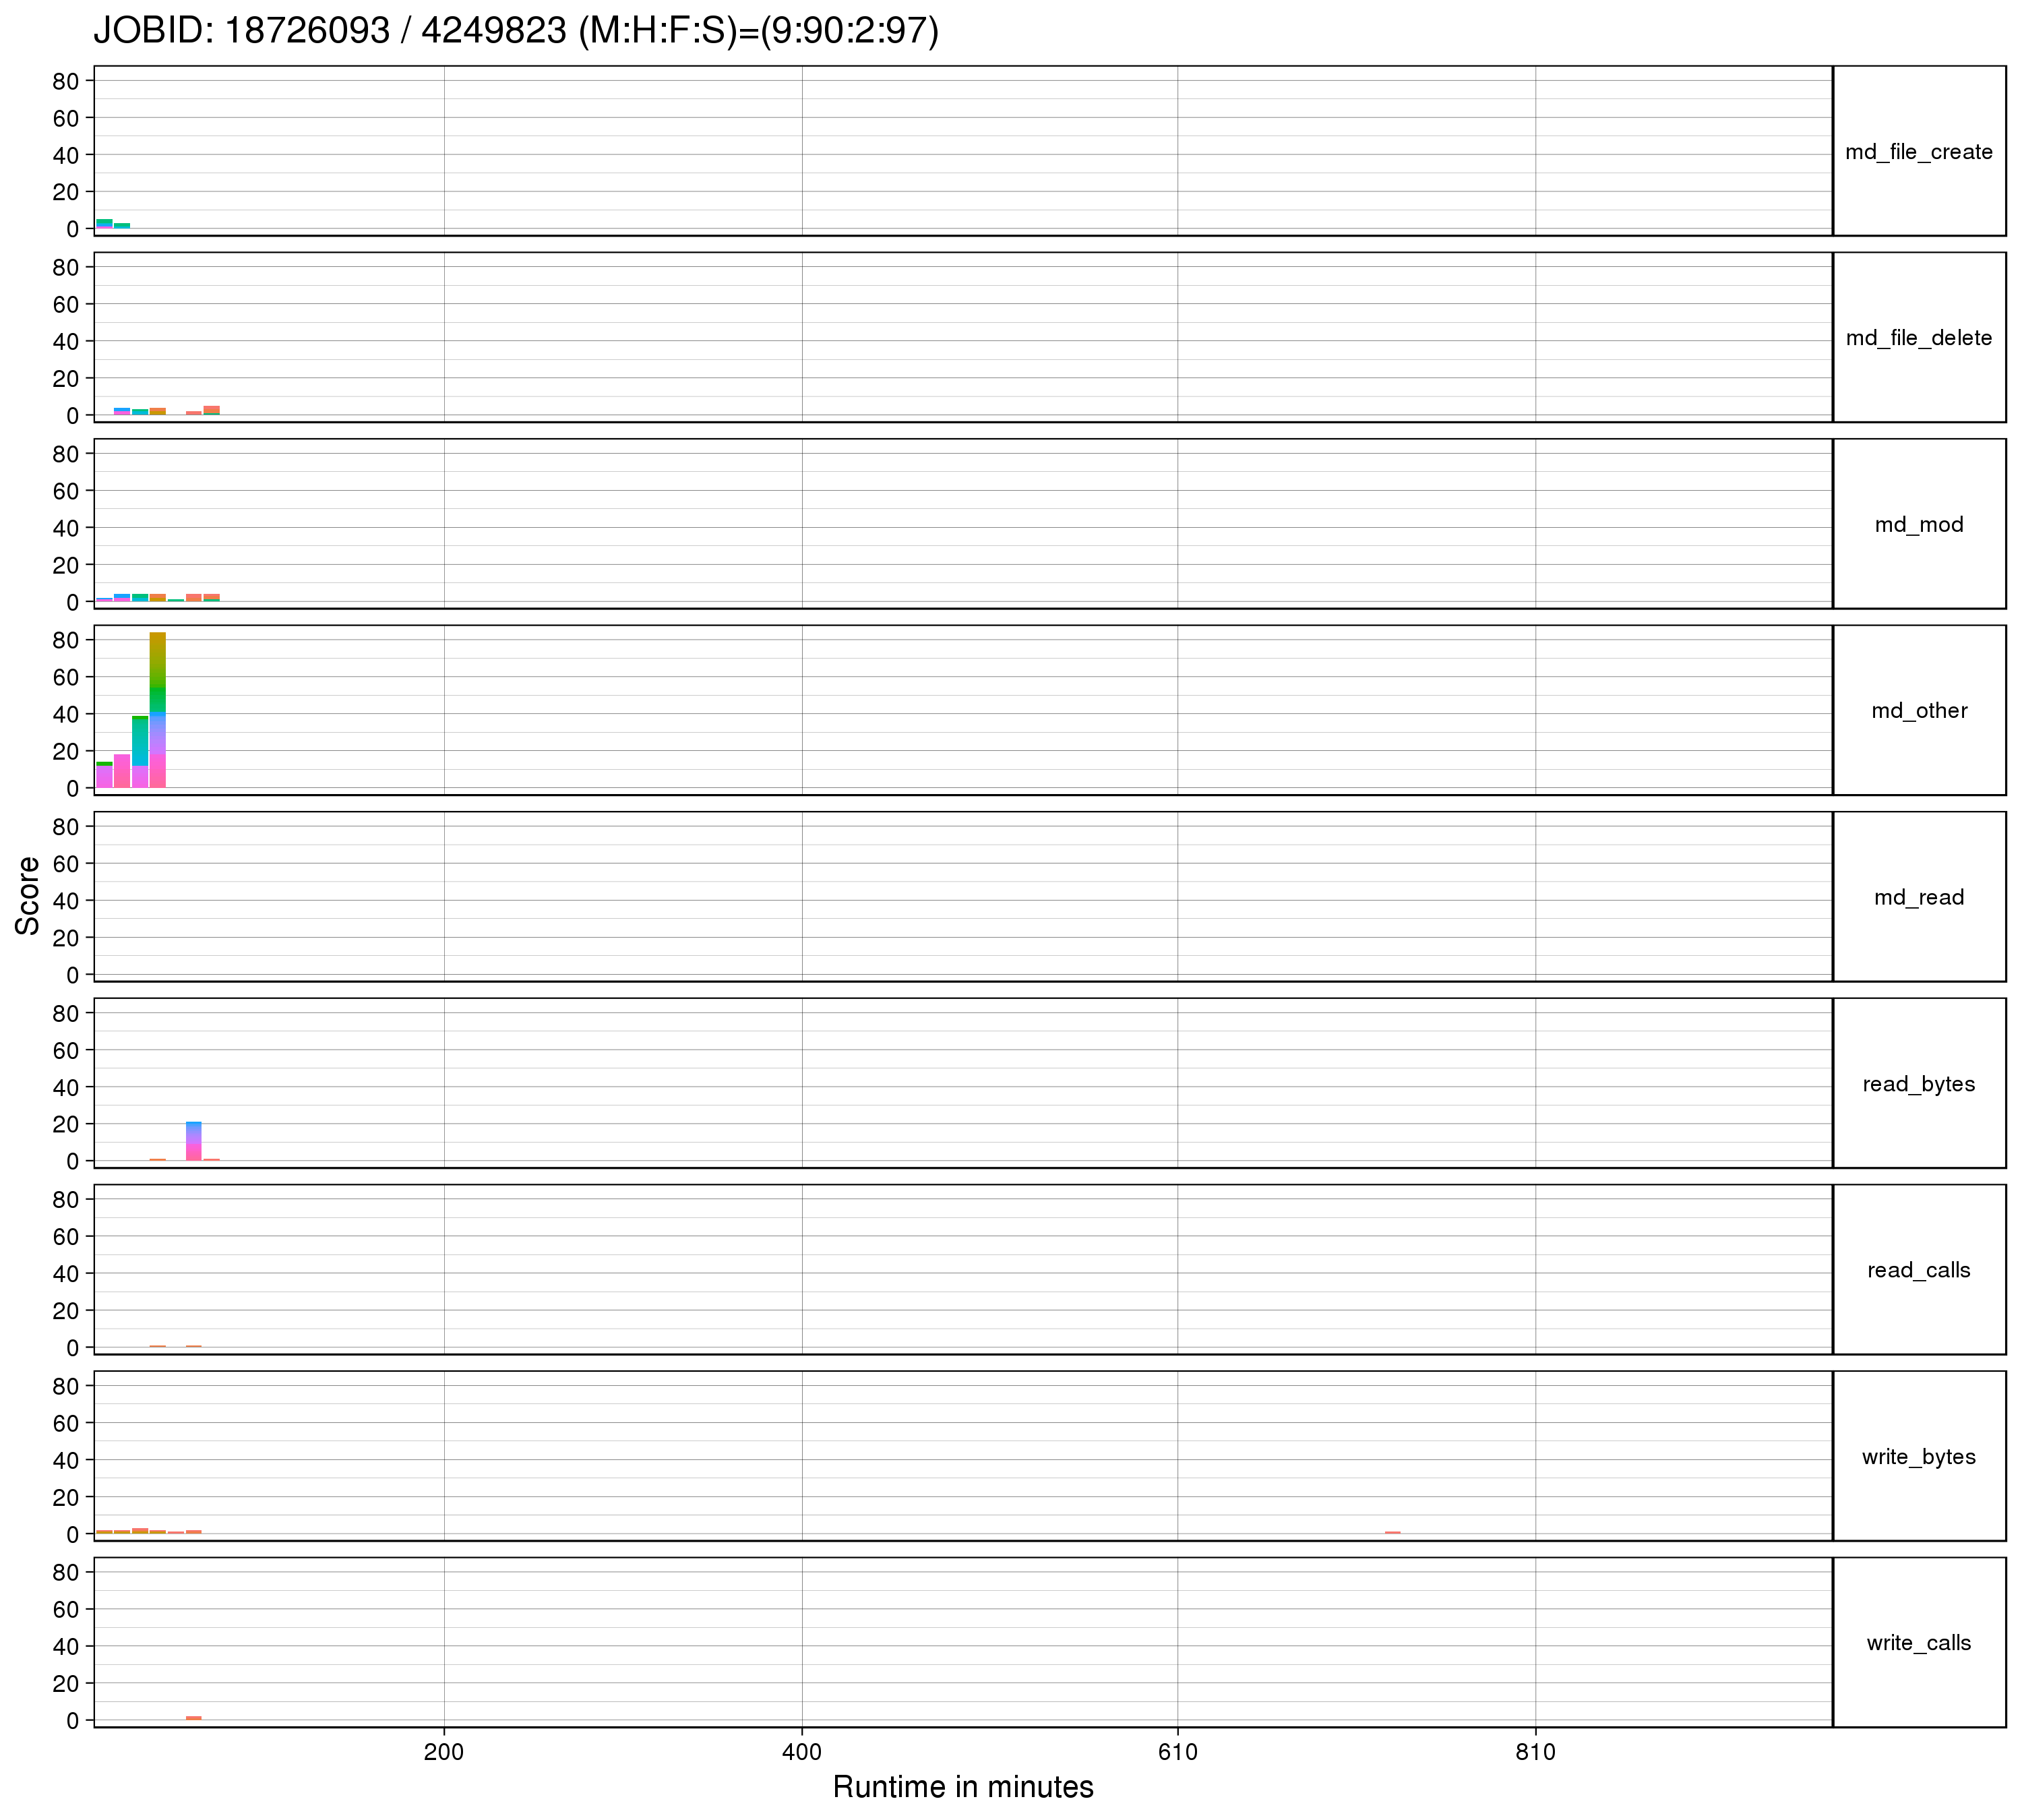2022x1820 pixels.
Task: Click the md_mod facet label
Action: coord(1918,525)
